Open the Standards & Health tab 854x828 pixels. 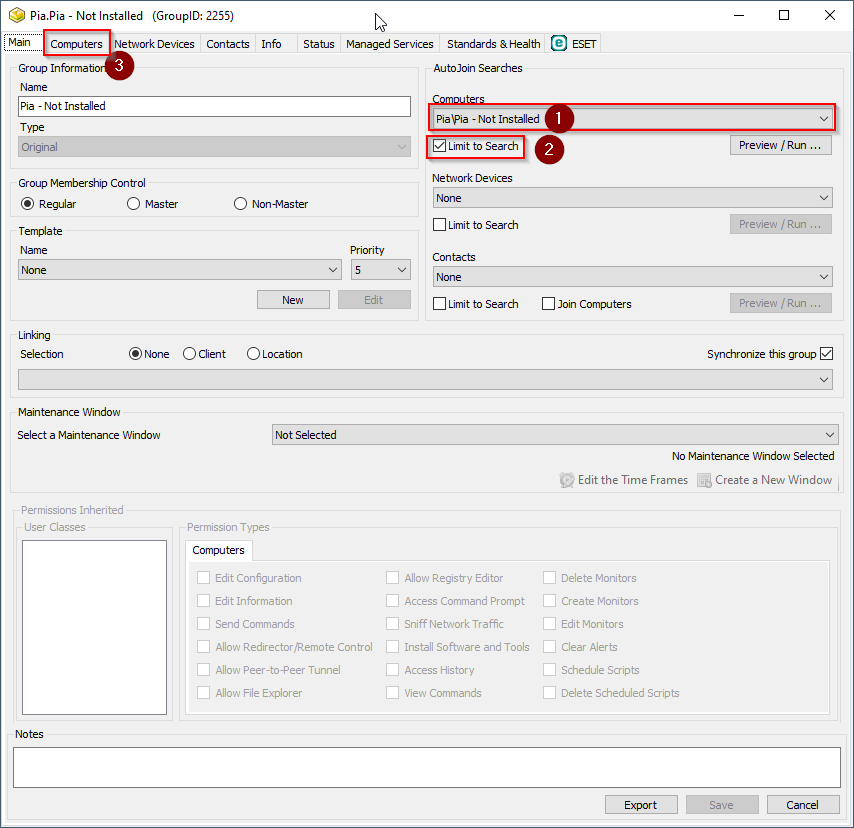pyautogui.click(x=493, y=44)
